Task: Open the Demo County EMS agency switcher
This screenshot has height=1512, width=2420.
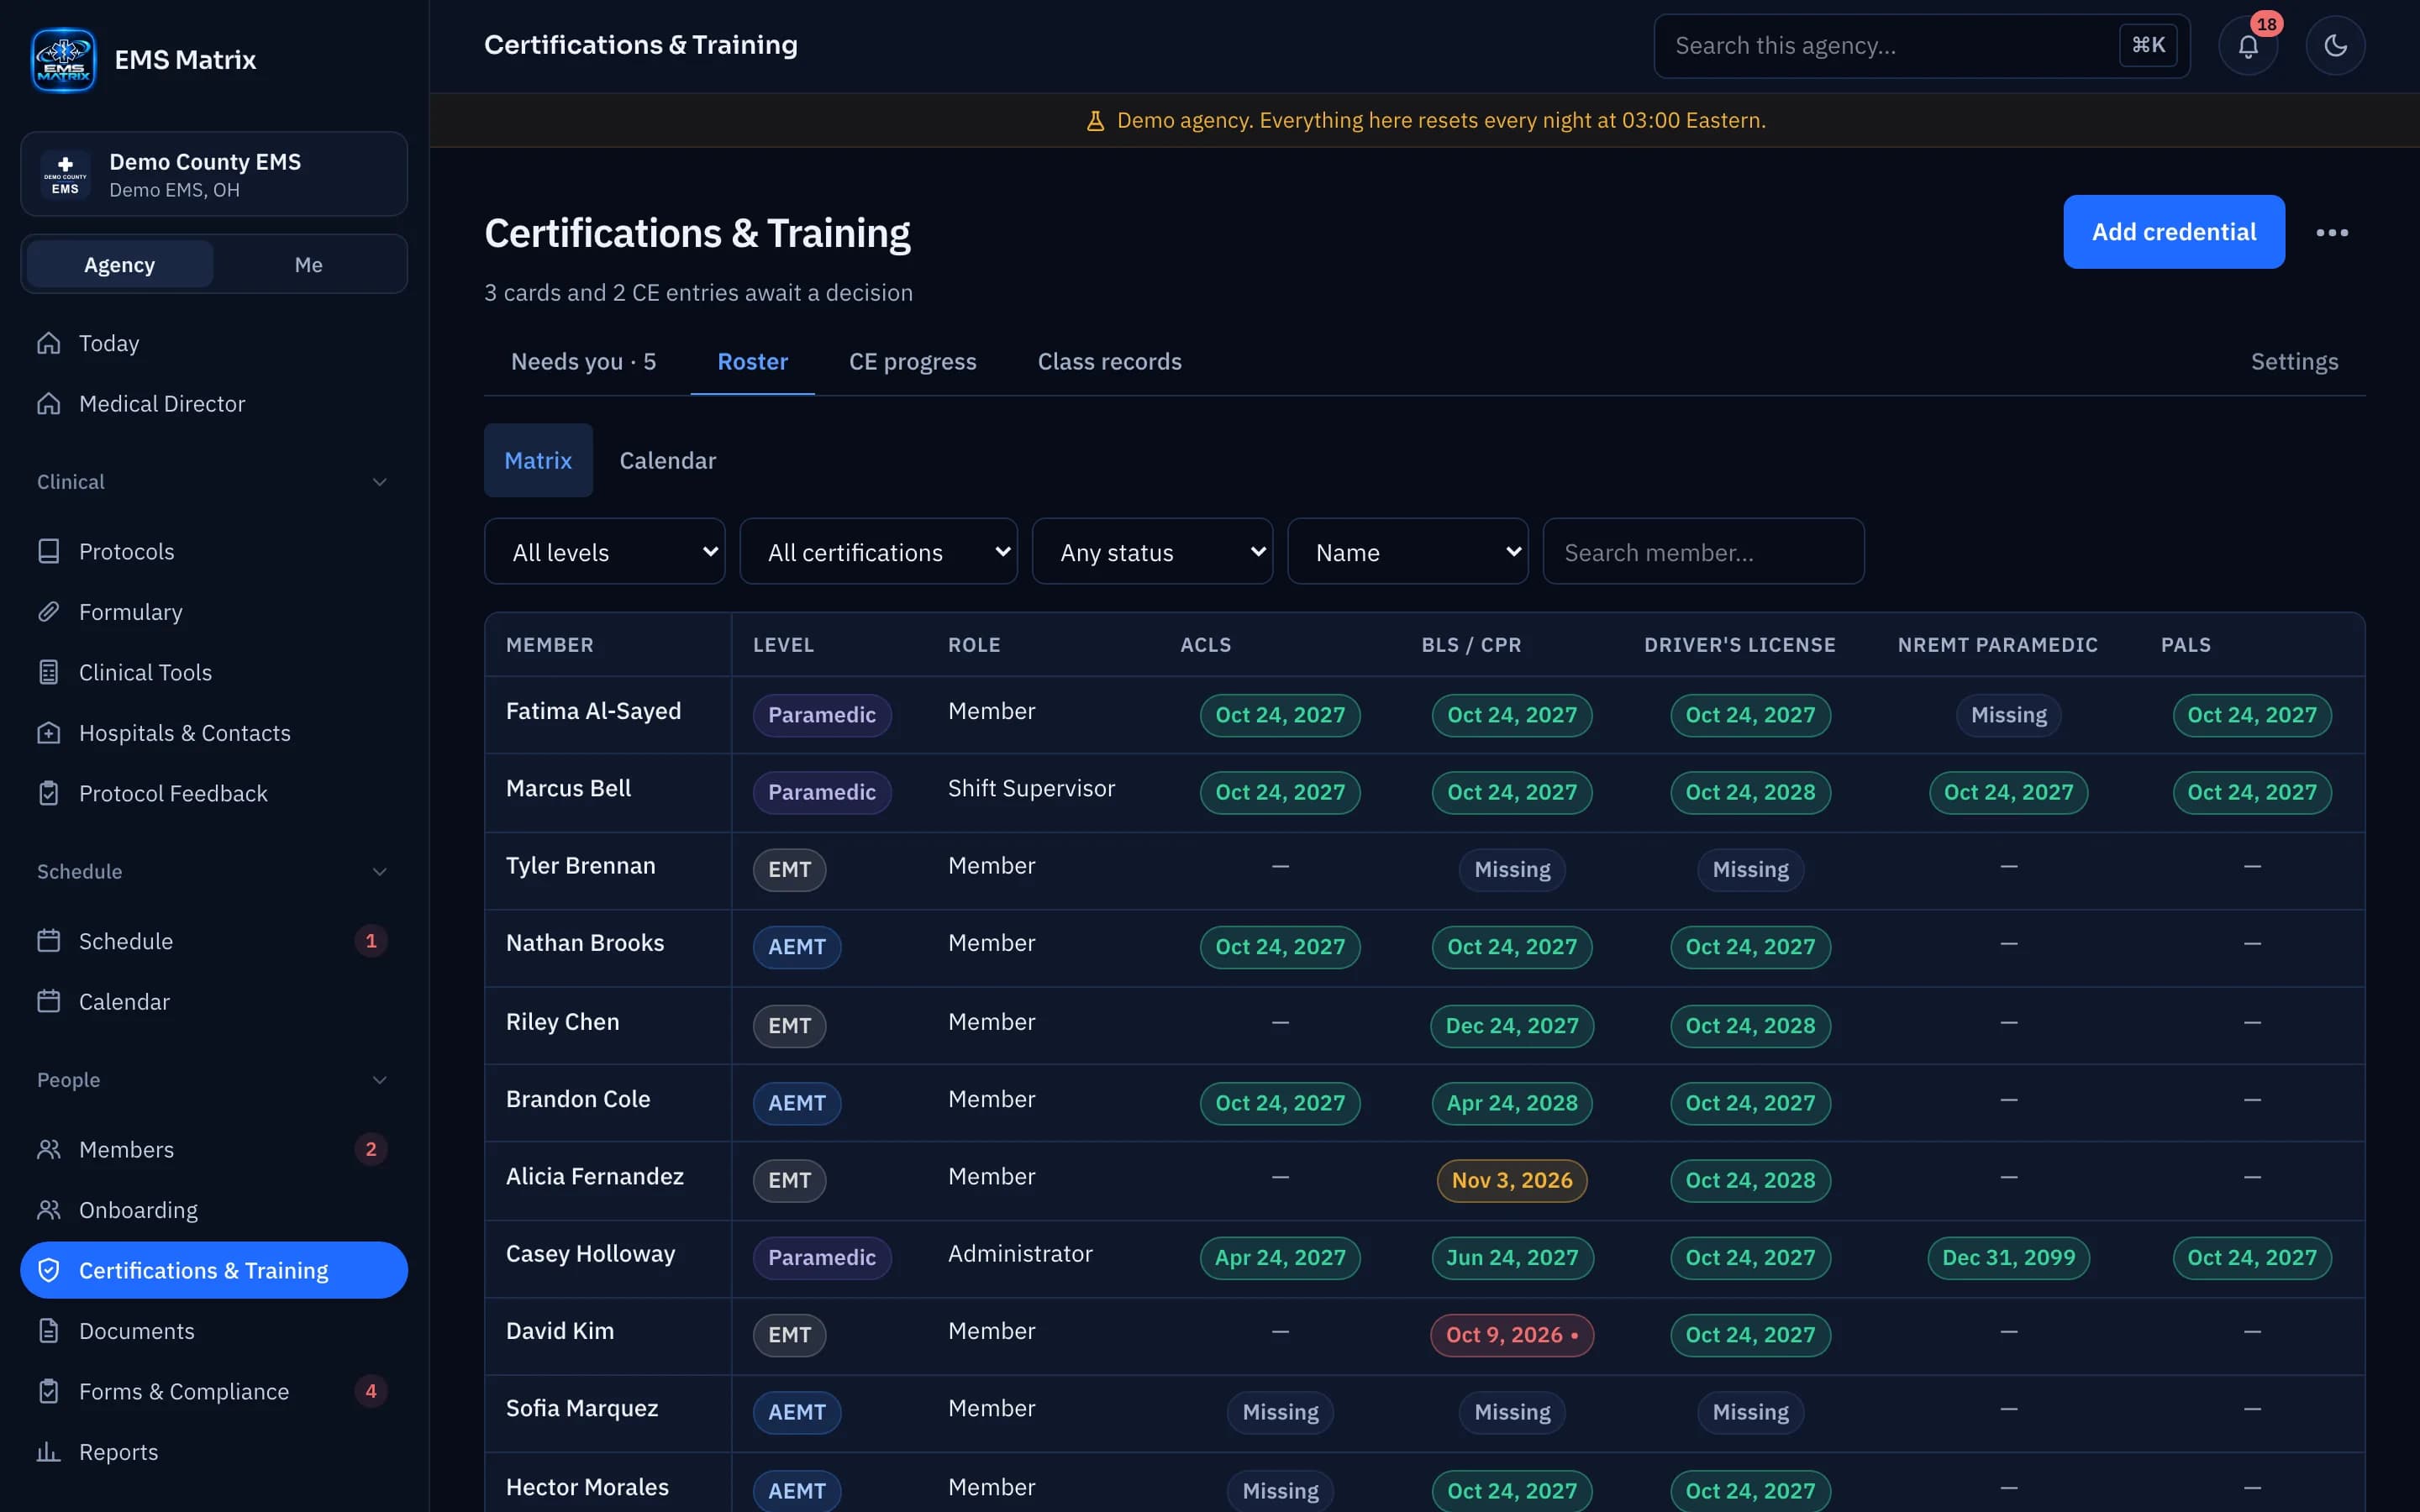Action: [x=213, y=174]
